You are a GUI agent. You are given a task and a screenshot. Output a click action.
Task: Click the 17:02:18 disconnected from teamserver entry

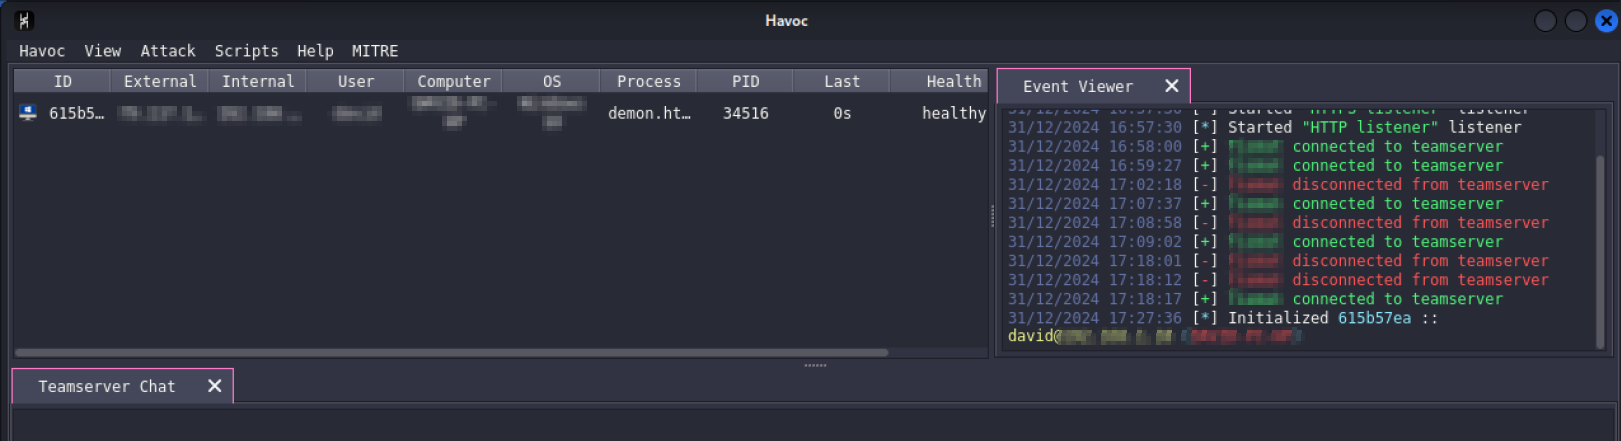coord(1278,184)
